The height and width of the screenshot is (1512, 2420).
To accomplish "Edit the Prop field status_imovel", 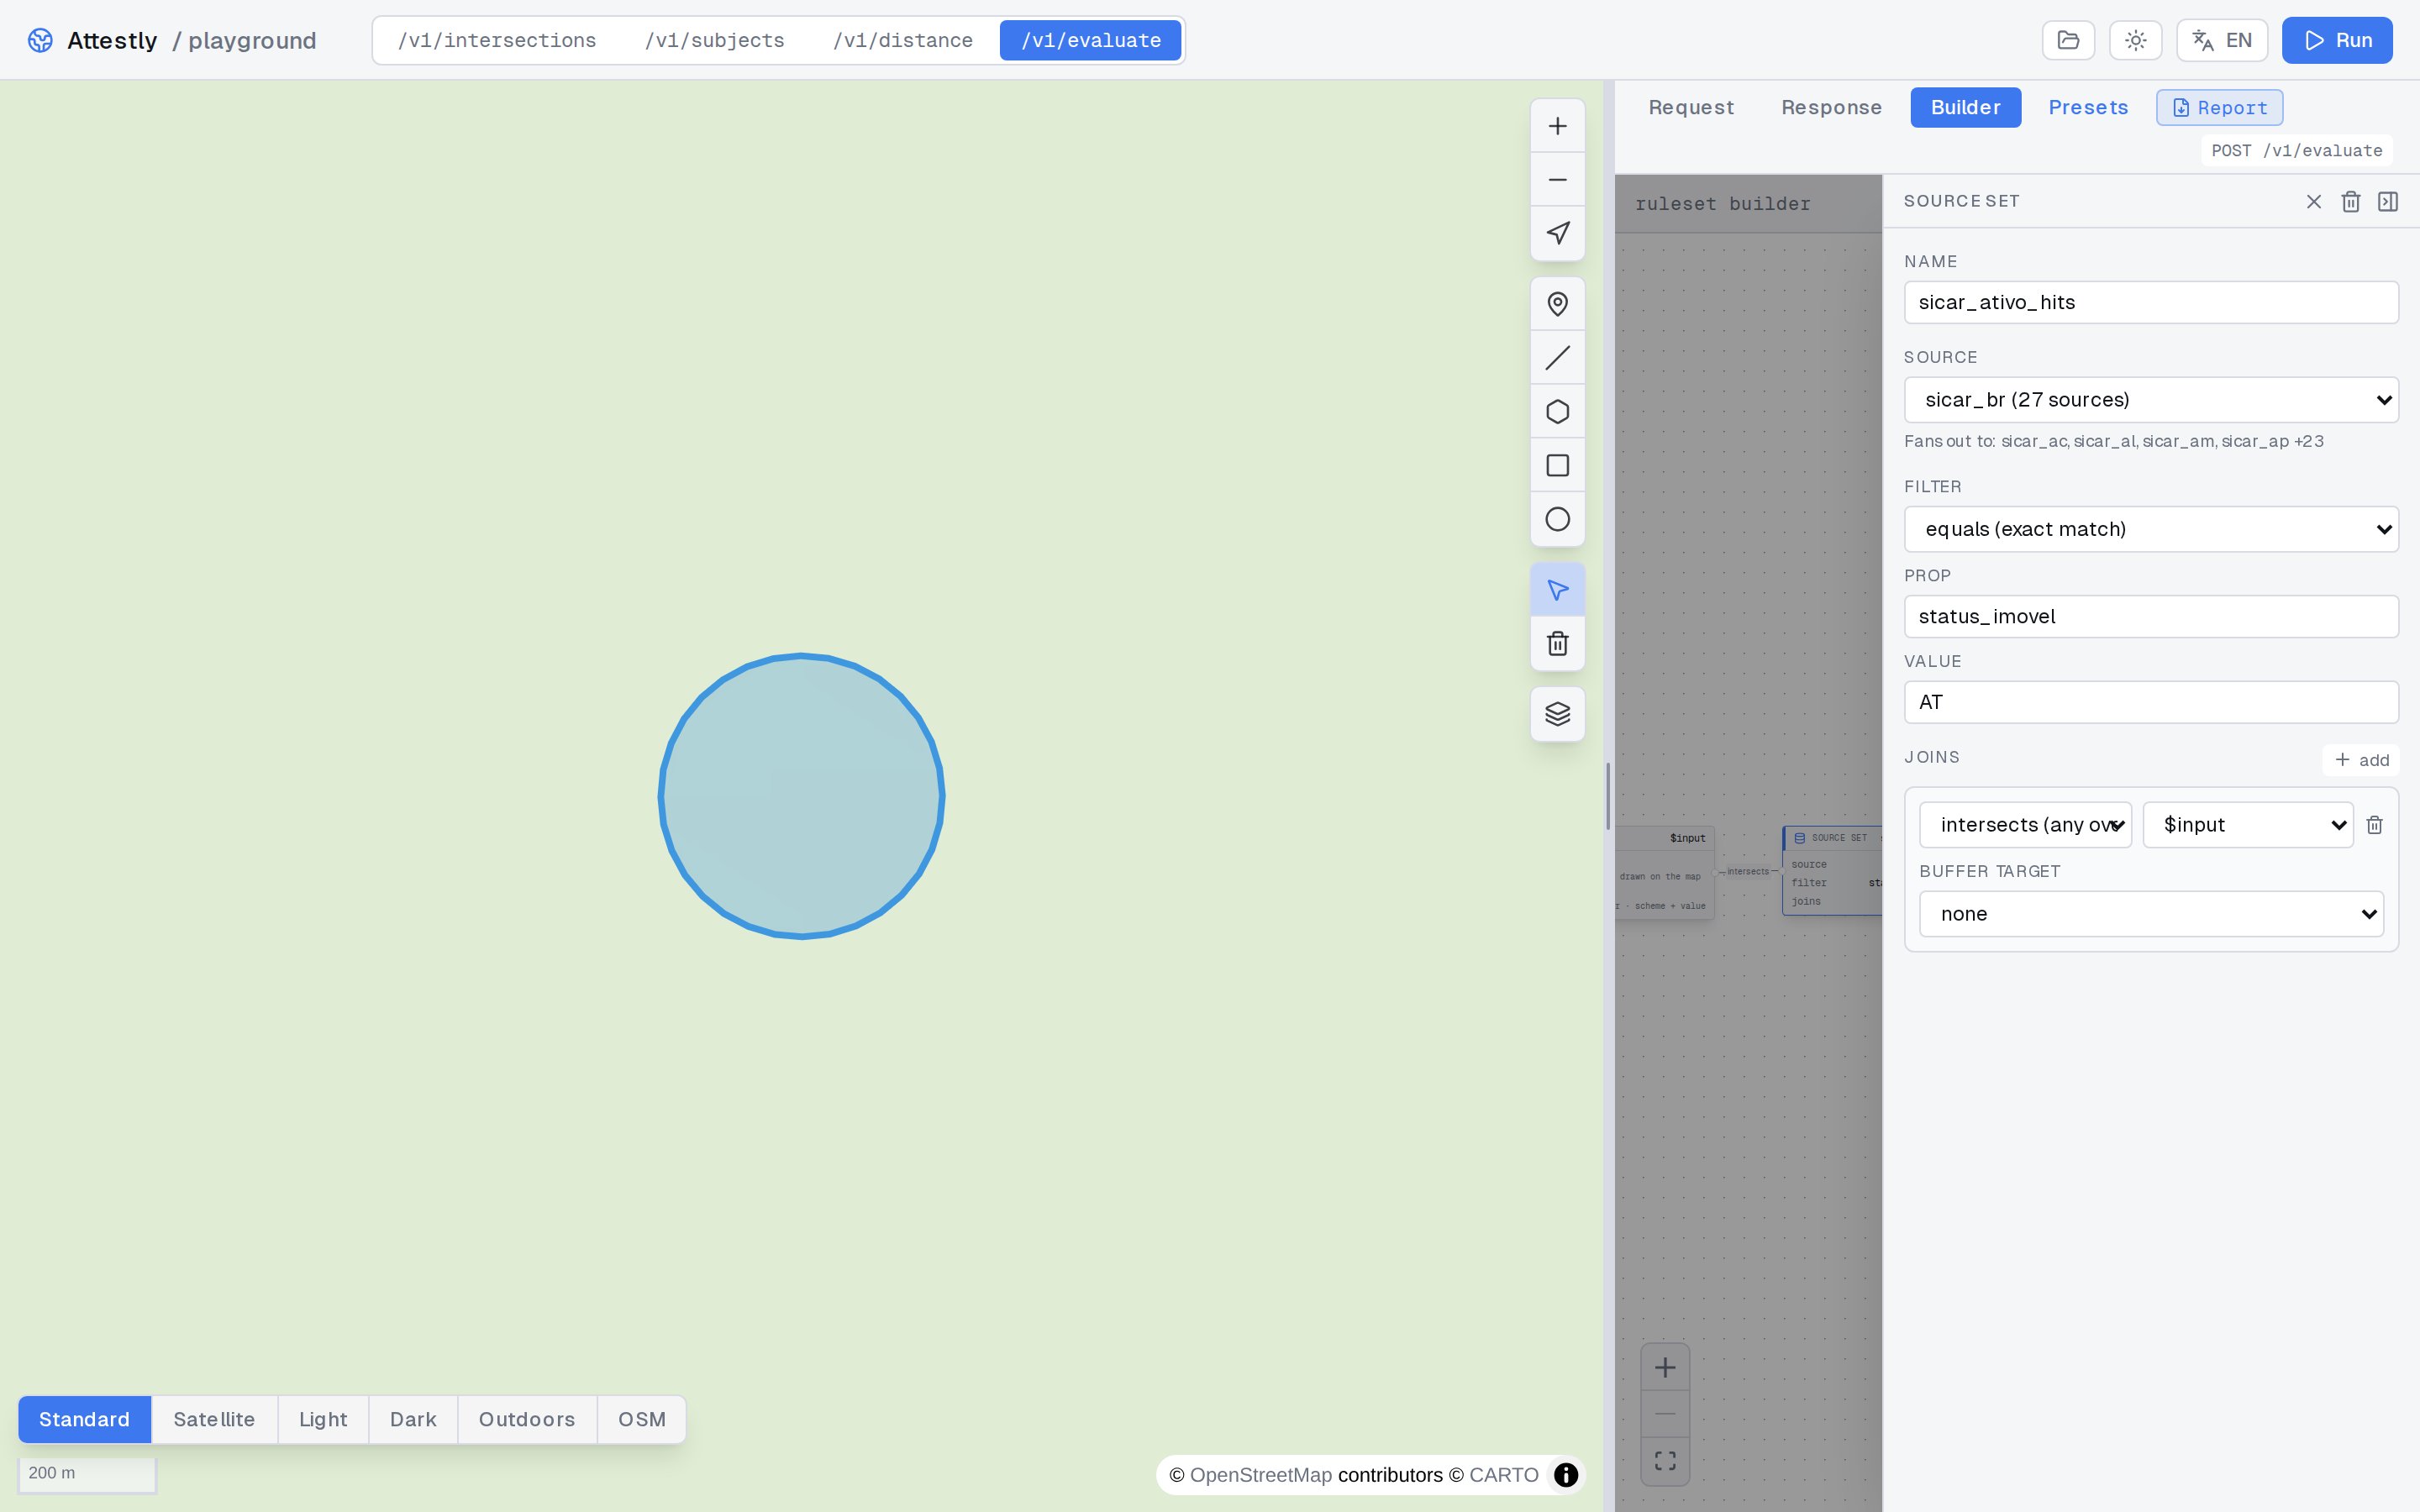I will [x=2151, y=617].
